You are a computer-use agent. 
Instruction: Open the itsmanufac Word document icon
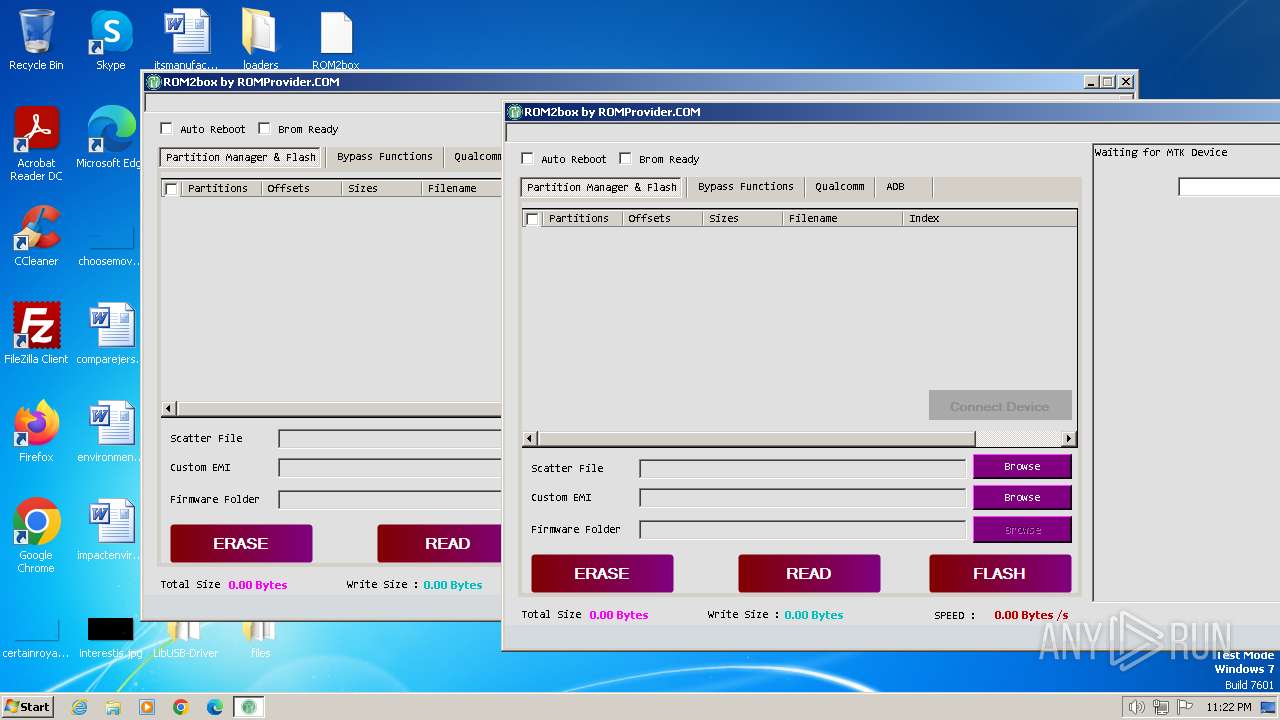(x=186, y=40)
